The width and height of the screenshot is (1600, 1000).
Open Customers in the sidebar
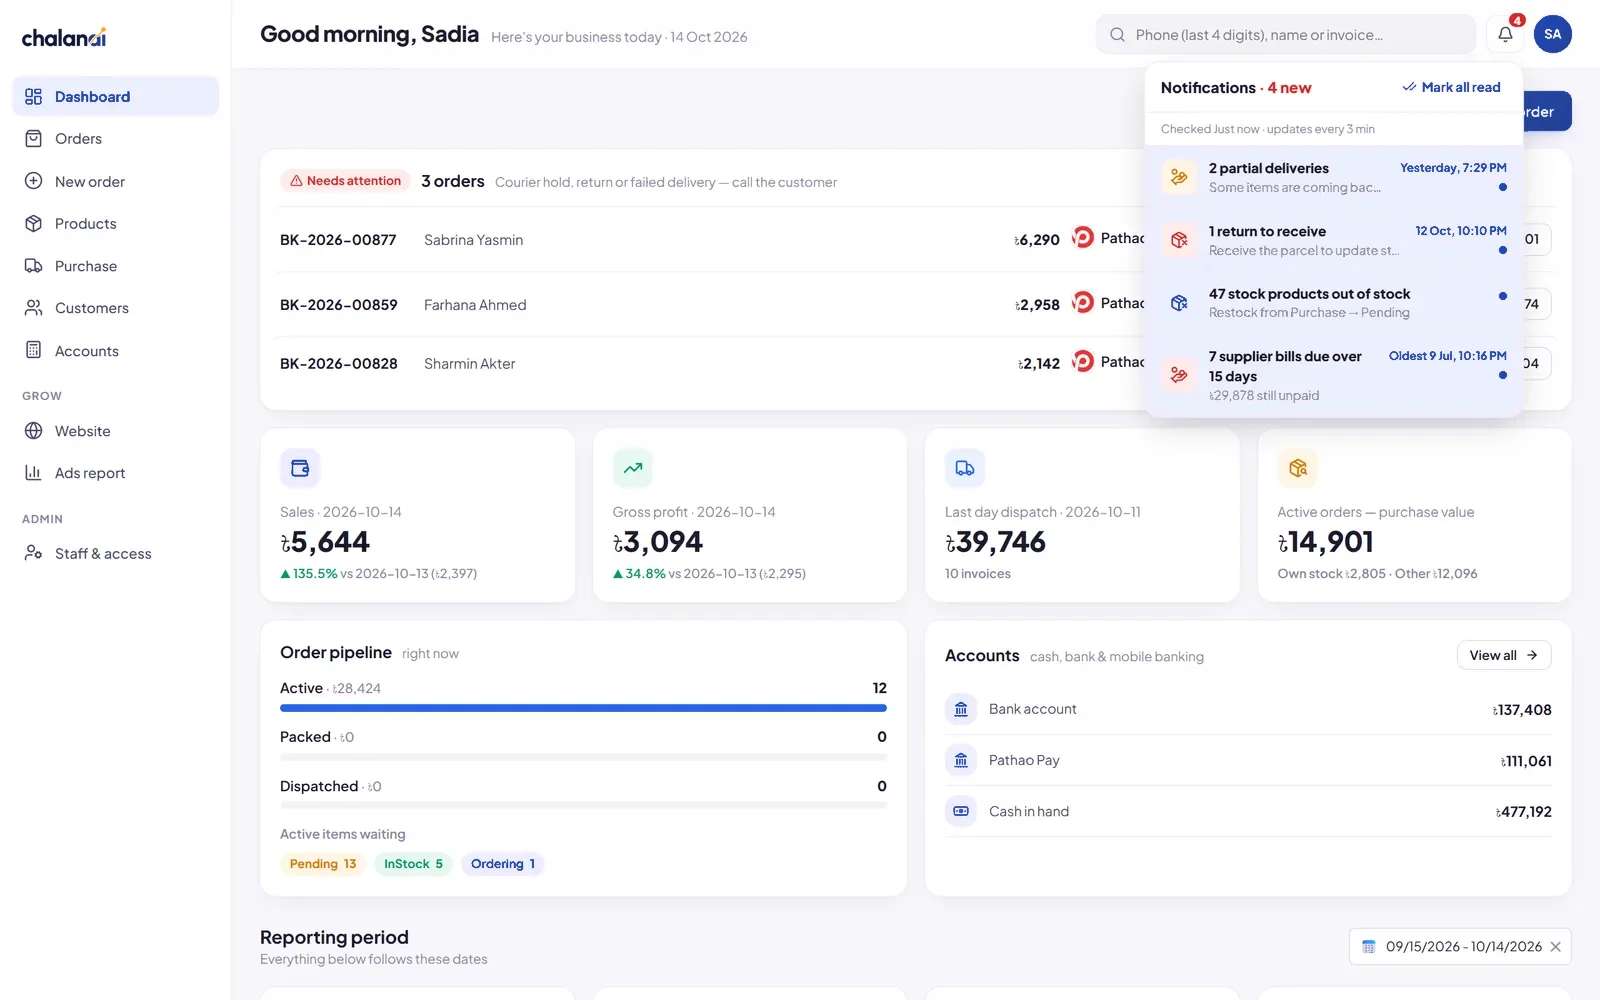point(116,308)
